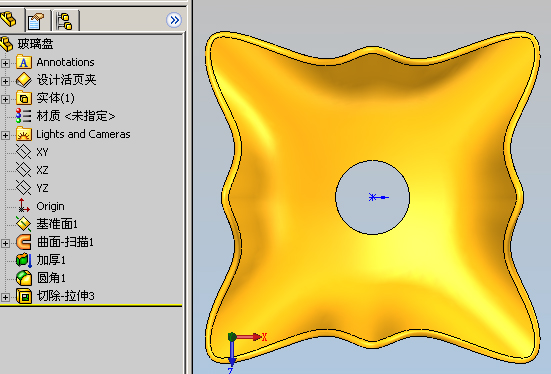
Task: Click the 材质 material icon
Action: (x=24, y=116)
